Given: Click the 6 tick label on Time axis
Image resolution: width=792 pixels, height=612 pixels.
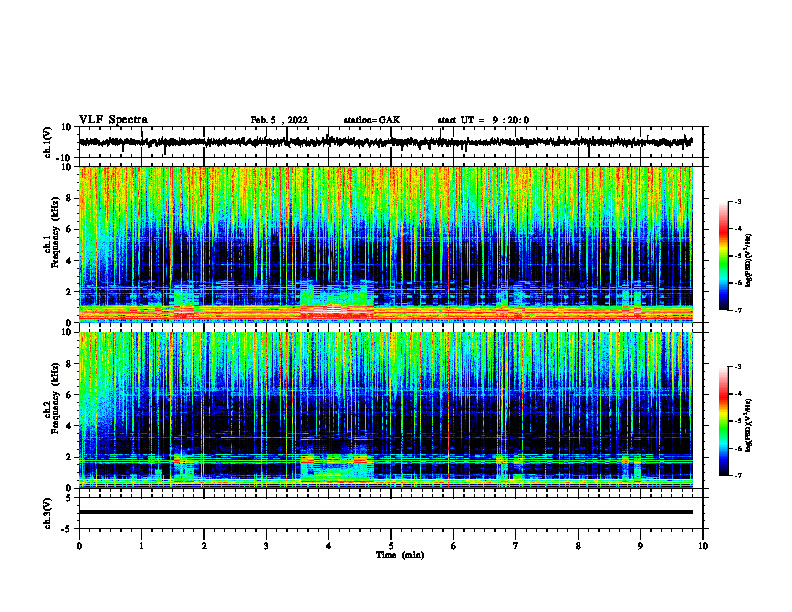Looking at the screenshot, I should 454,546.
